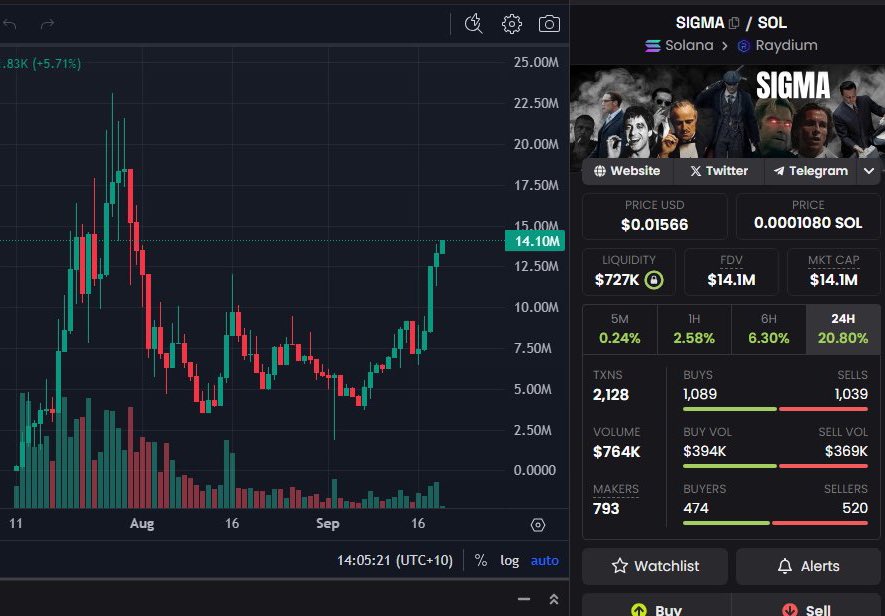Click the (+5.71%) change readout

tap(56, 64)
